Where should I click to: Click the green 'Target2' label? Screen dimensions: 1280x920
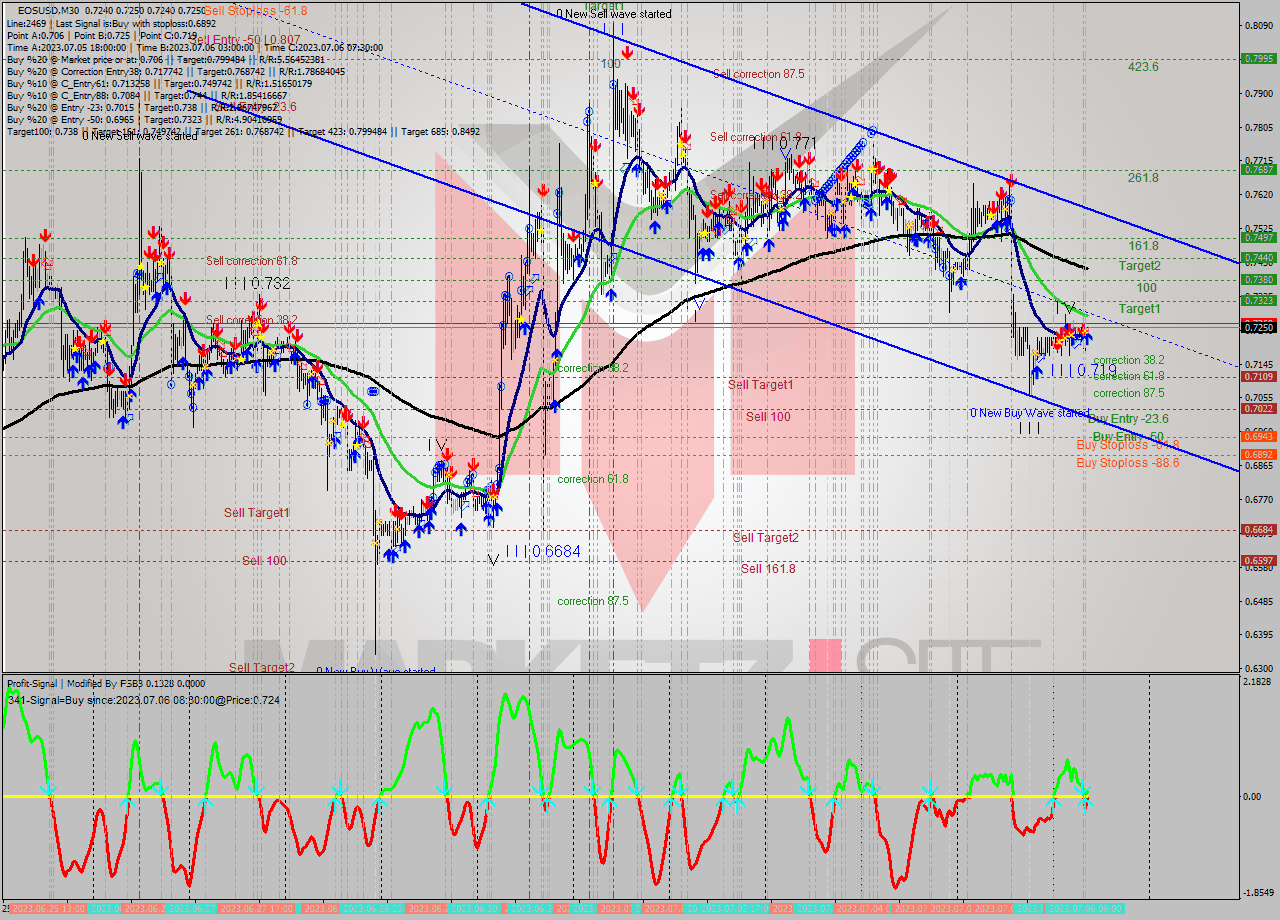coord(1140,266)
